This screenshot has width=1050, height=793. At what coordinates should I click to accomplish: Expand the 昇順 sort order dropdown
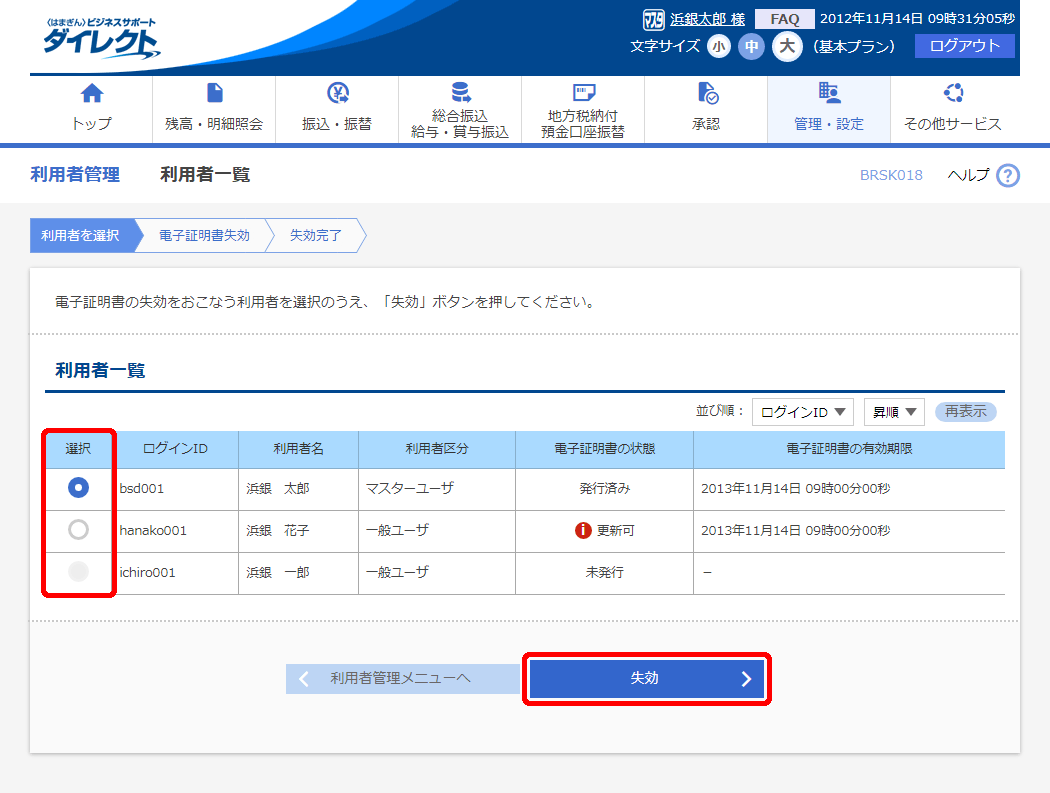(894, 411)
